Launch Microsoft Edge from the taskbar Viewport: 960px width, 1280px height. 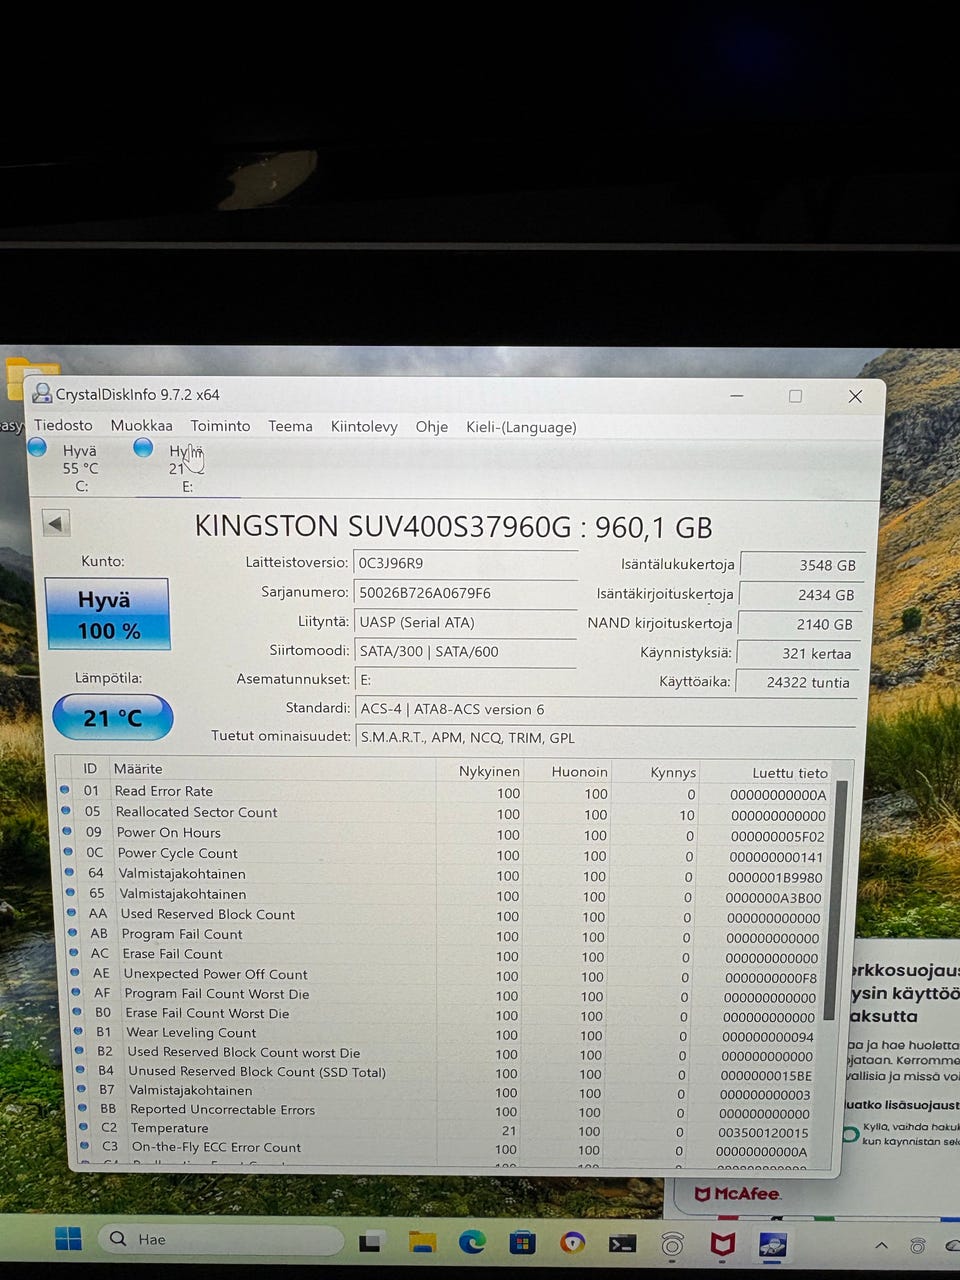[472, 1242]
